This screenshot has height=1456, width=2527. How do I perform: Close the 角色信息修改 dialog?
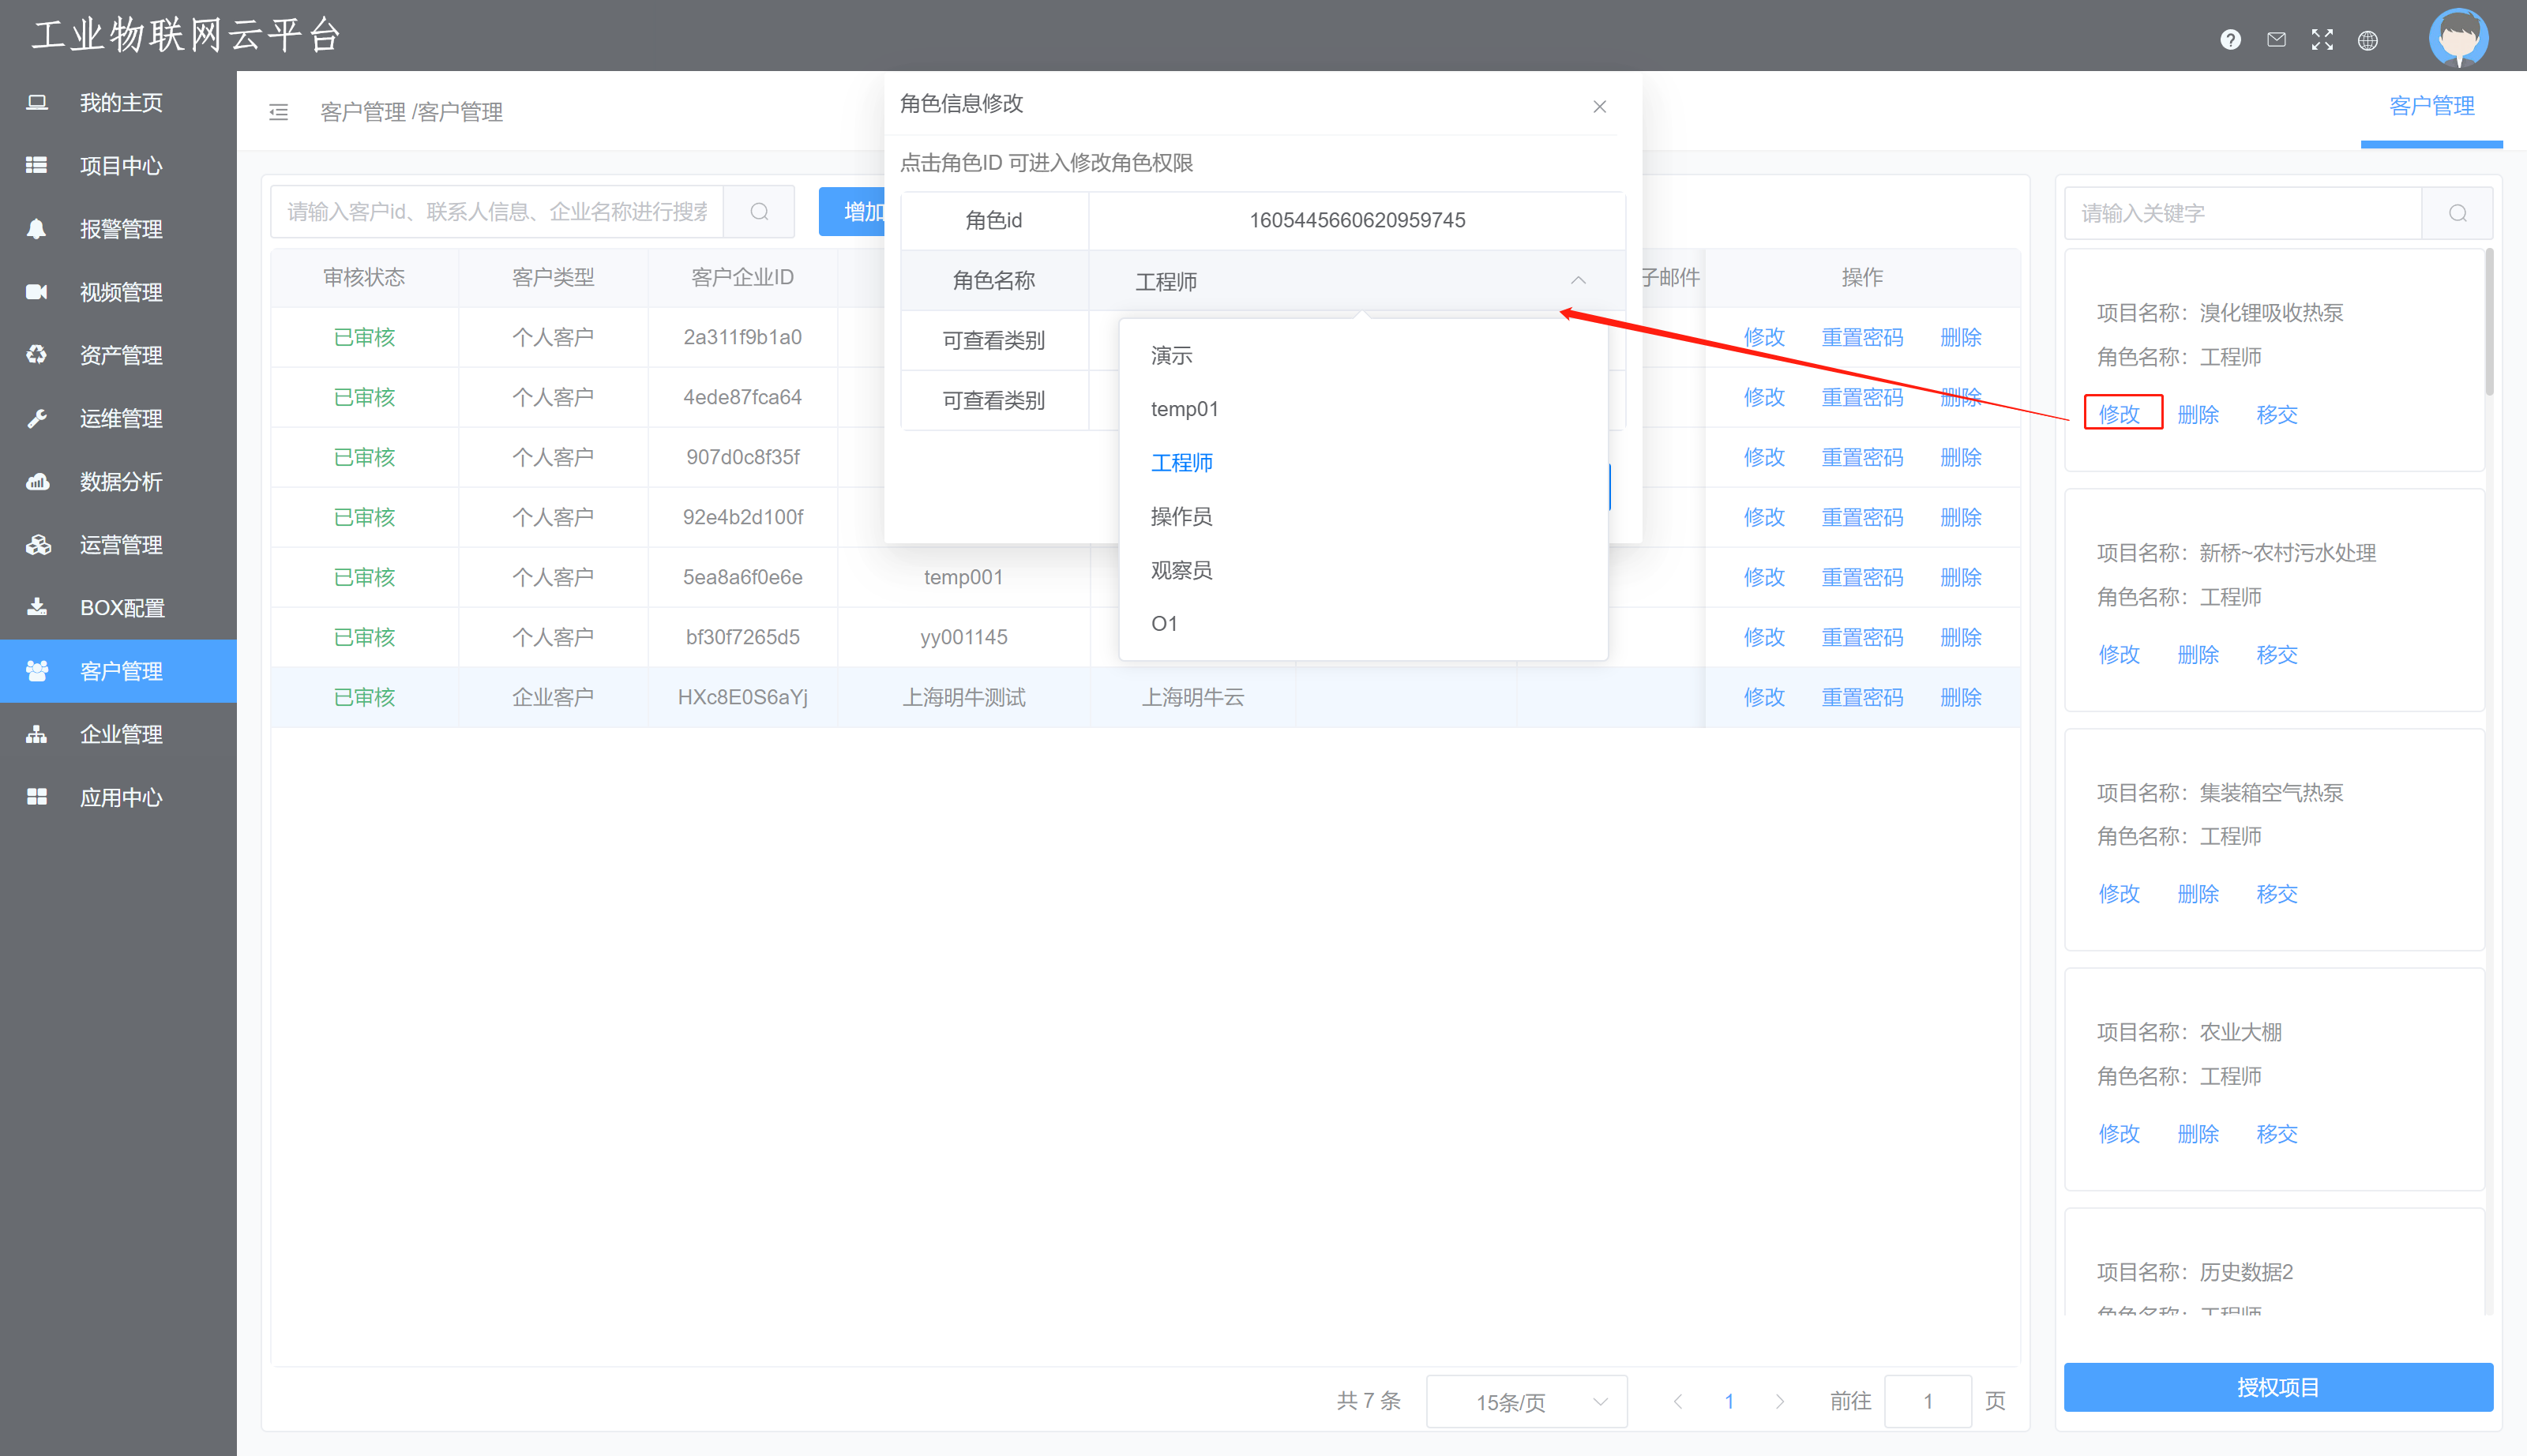pyautogui.click(x=1600, y=106)
